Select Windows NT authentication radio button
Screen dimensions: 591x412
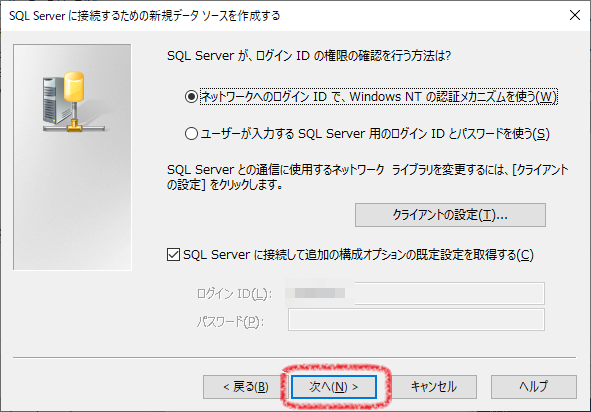[191, 97]
